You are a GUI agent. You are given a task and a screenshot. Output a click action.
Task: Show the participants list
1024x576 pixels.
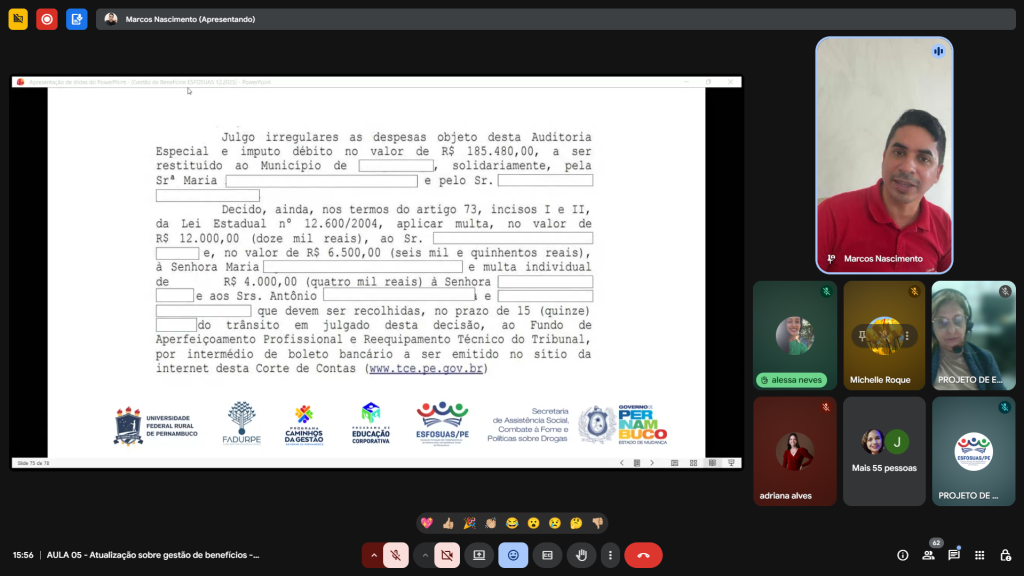(x=928, y=555)
